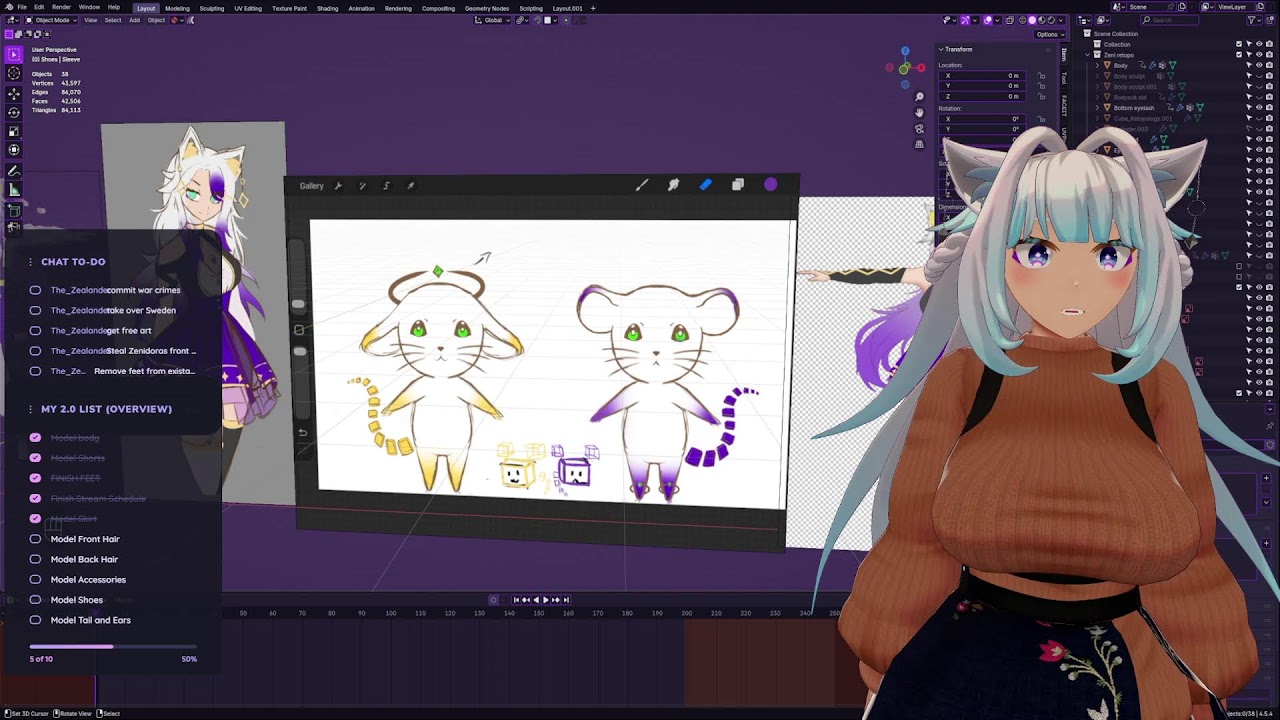This screenshot has height=720, width=1280.
Task: Select the Add Cube tool
Action: click(x=14, y=211)
